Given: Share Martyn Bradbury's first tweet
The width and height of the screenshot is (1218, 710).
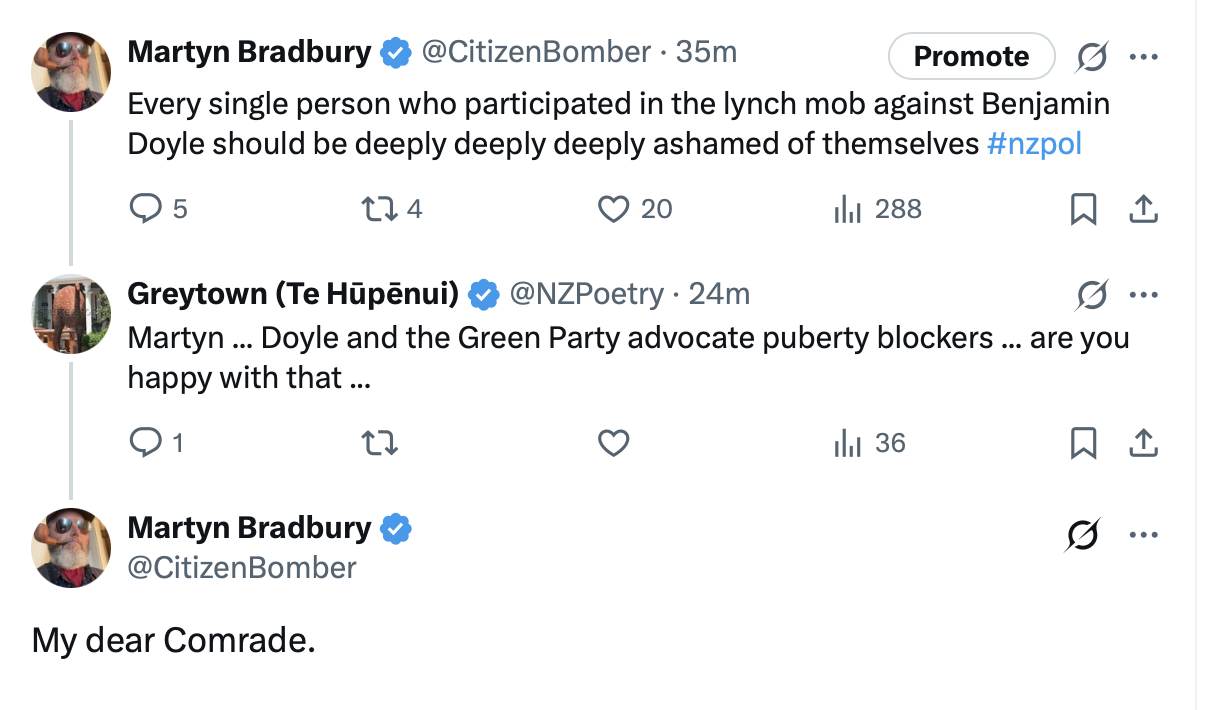Looking at the screenshot, I should [x=1143, y=209].
